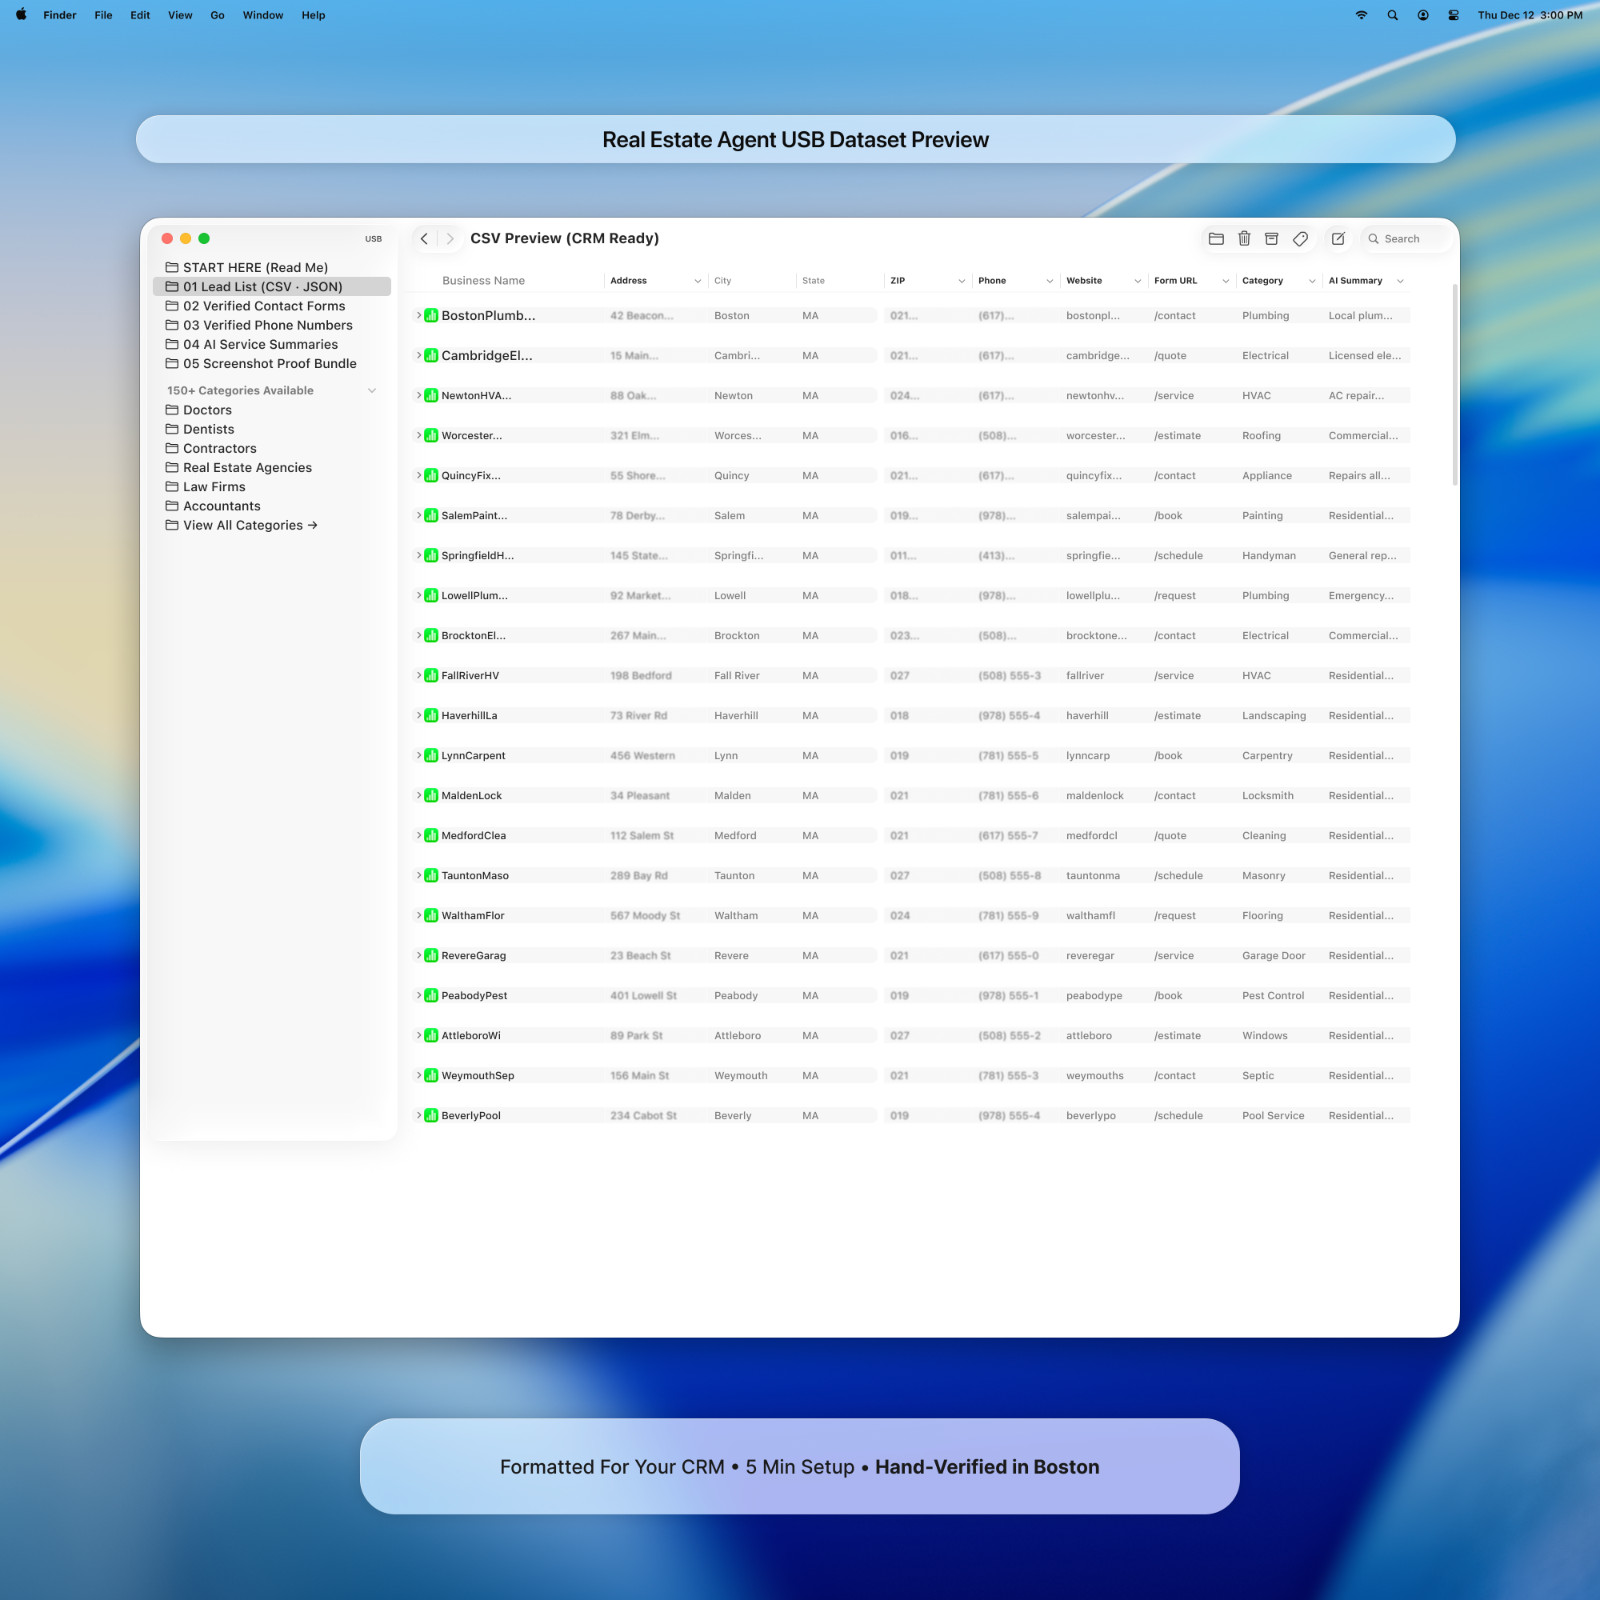Open the Category column dropdown
The image size is (1600, 1600).
click(1312, 280)
